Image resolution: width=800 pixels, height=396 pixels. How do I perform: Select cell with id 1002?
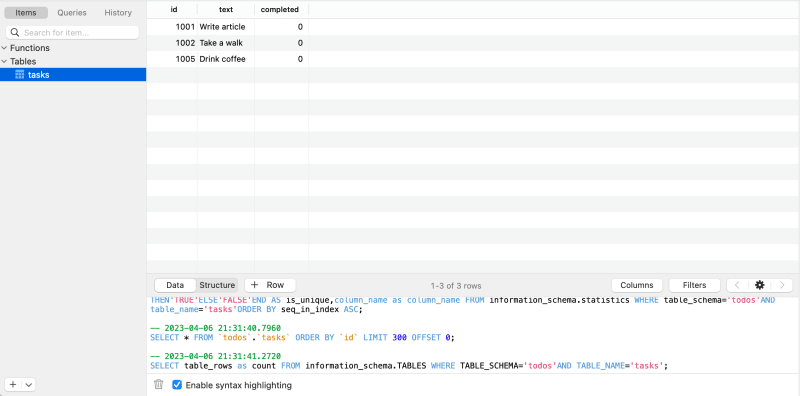(x=172, y=43)
